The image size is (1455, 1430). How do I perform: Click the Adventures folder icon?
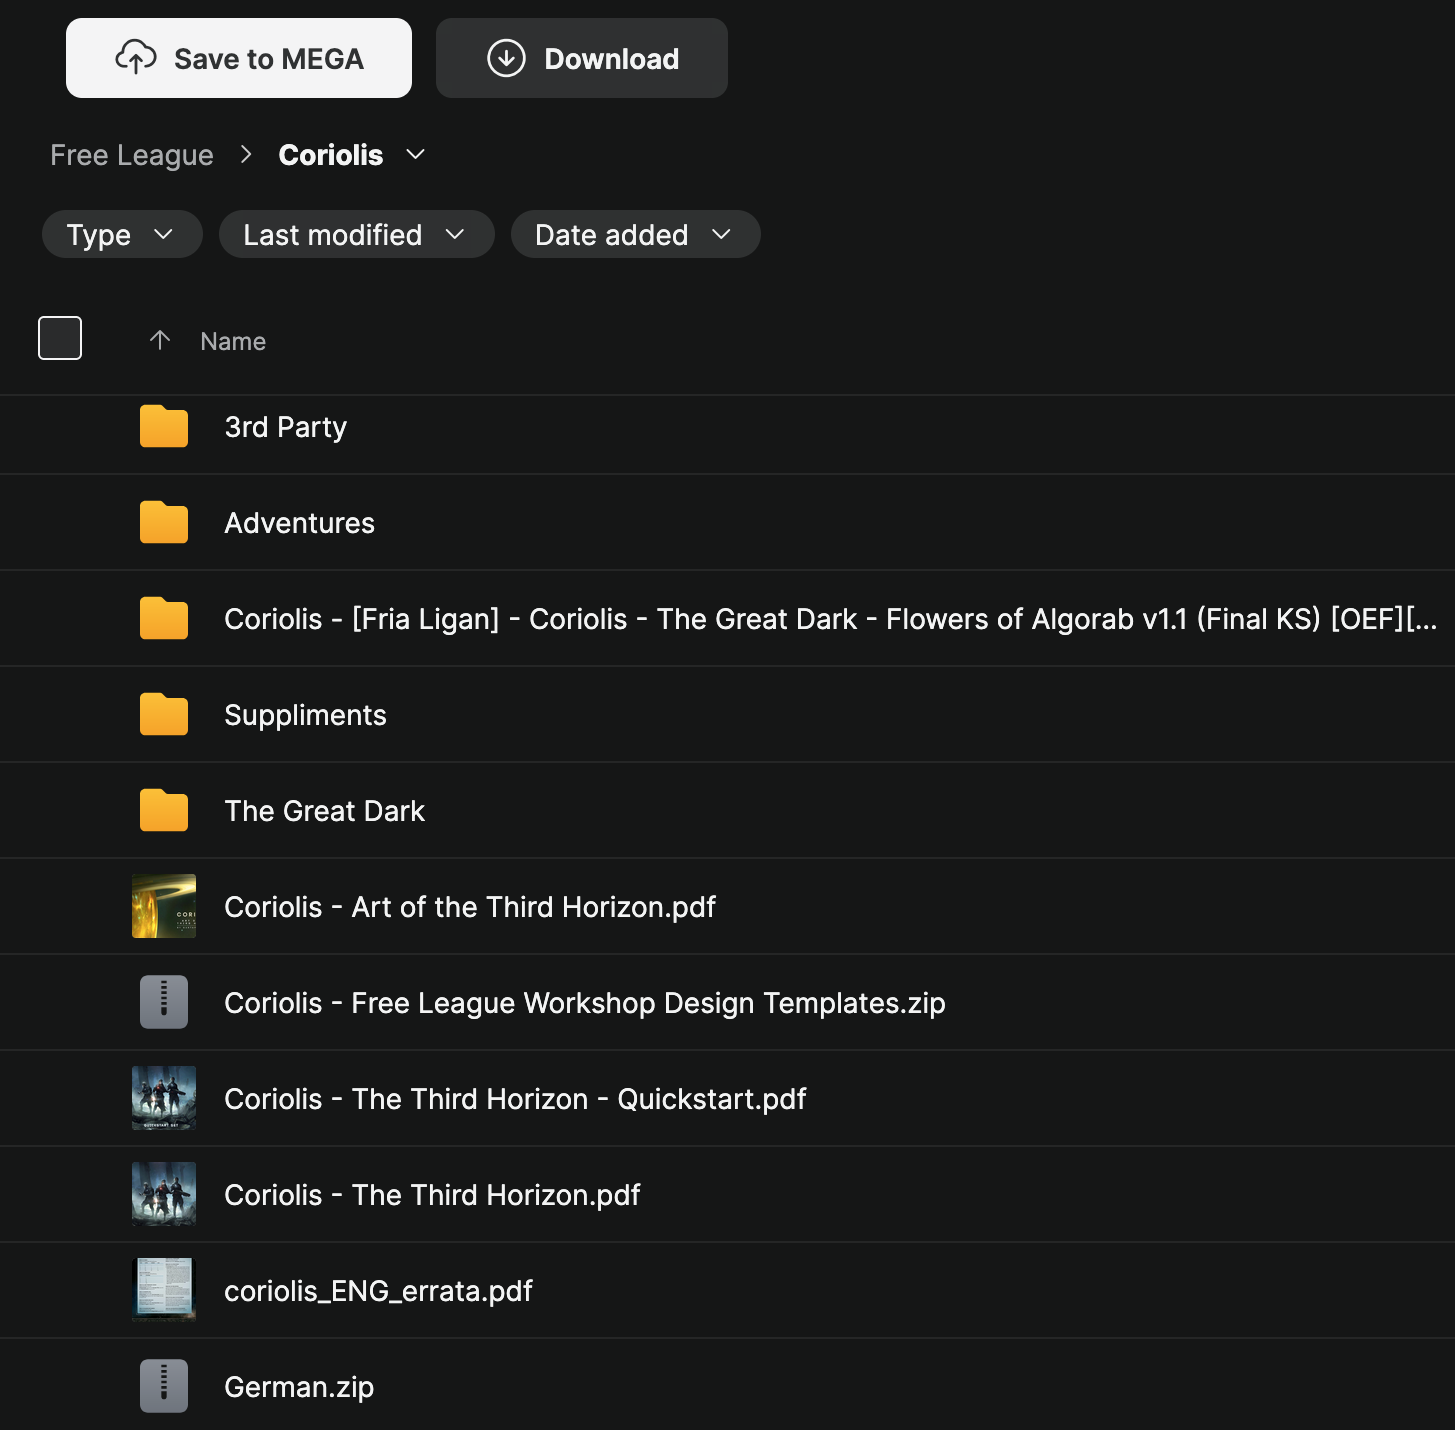point(164,523)
